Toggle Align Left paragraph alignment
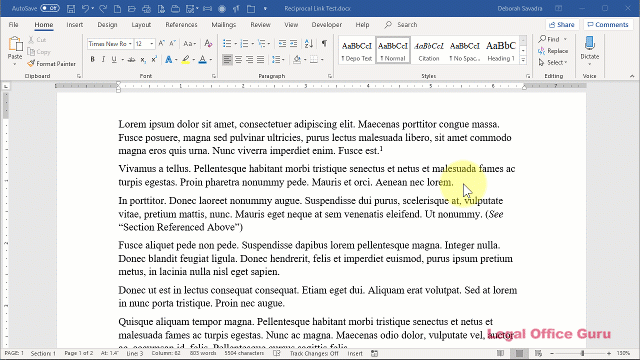The width and height of the screenshot is (640, 360). tap(227, 60)
